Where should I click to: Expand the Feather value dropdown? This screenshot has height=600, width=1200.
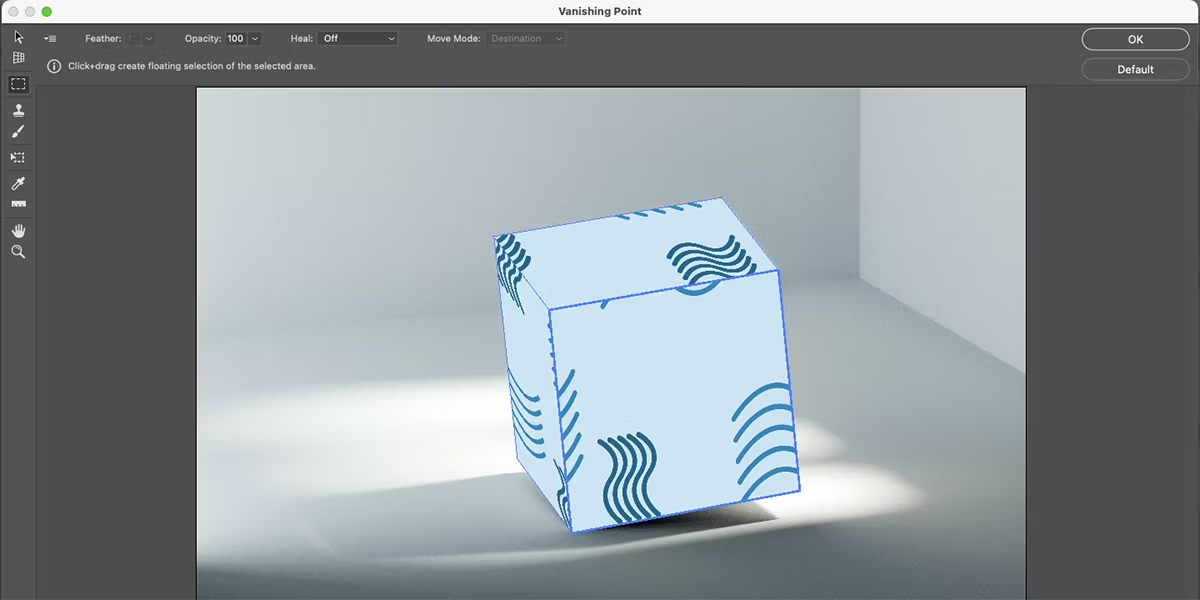point(149,39)
